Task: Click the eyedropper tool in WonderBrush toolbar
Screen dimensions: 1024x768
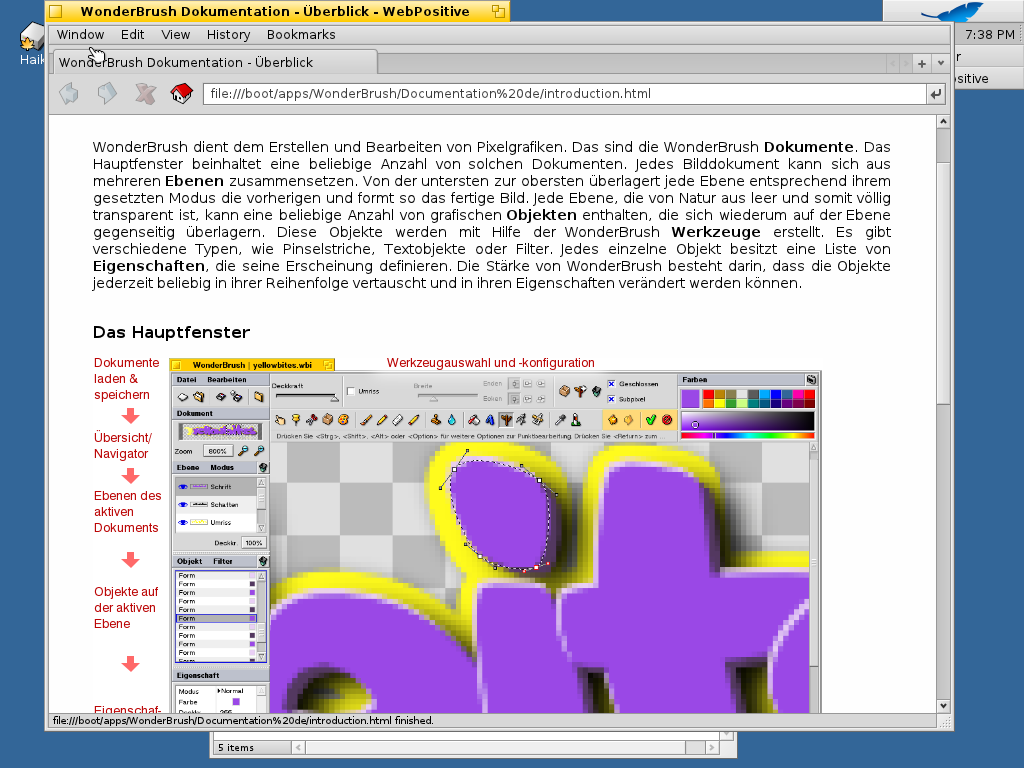Action: 561,420
